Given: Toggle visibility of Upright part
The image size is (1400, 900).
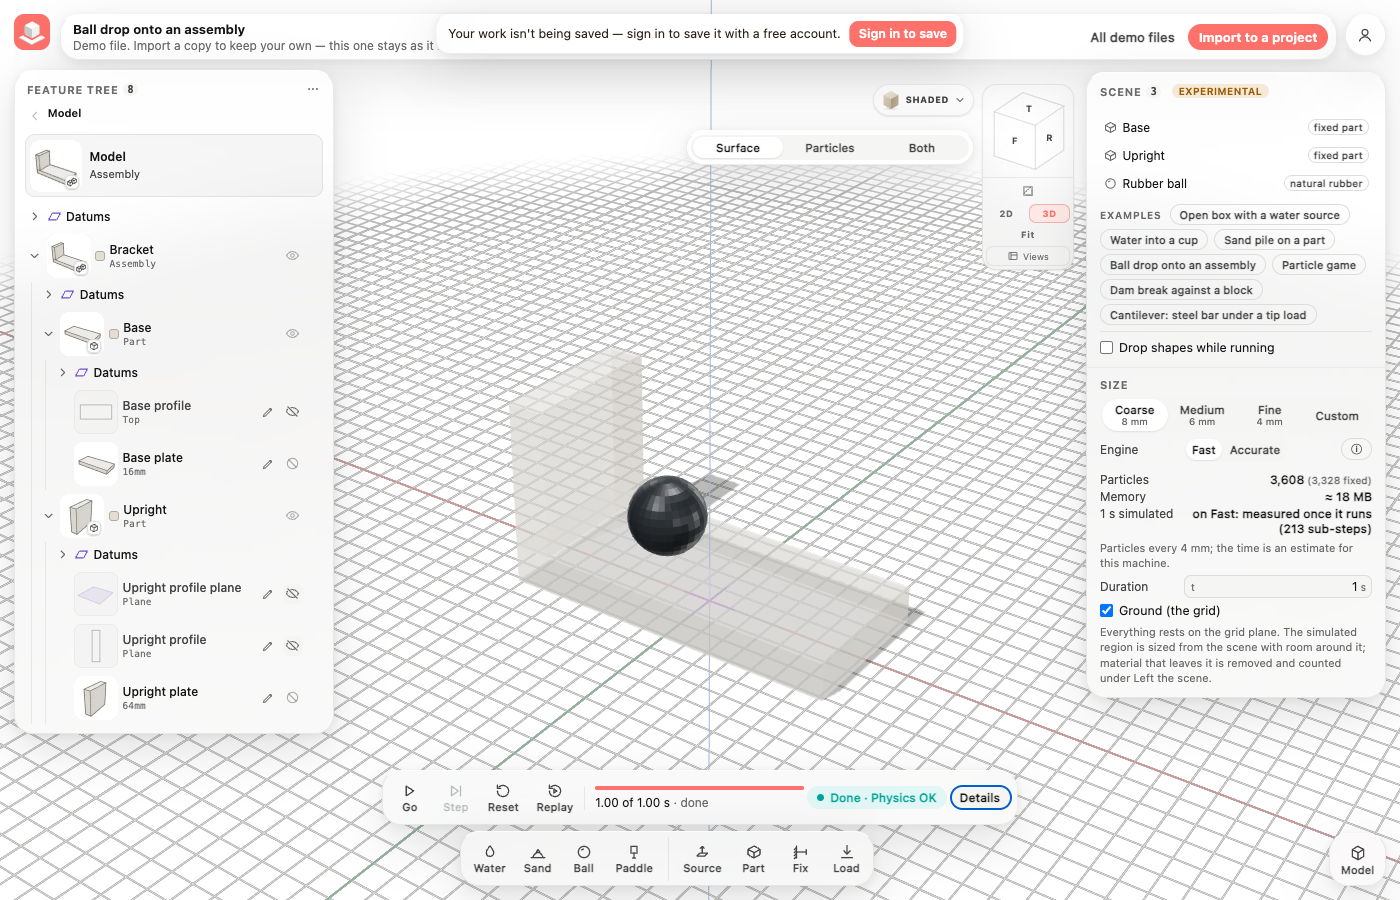Looking at the screenshot, I should click(x=293, y=516).
